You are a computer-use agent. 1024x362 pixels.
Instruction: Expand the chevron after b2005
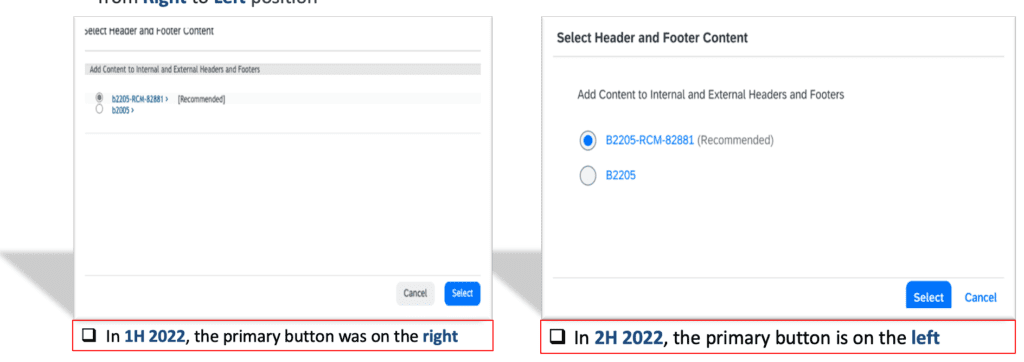pyautogui.click(x=133, y=110)
